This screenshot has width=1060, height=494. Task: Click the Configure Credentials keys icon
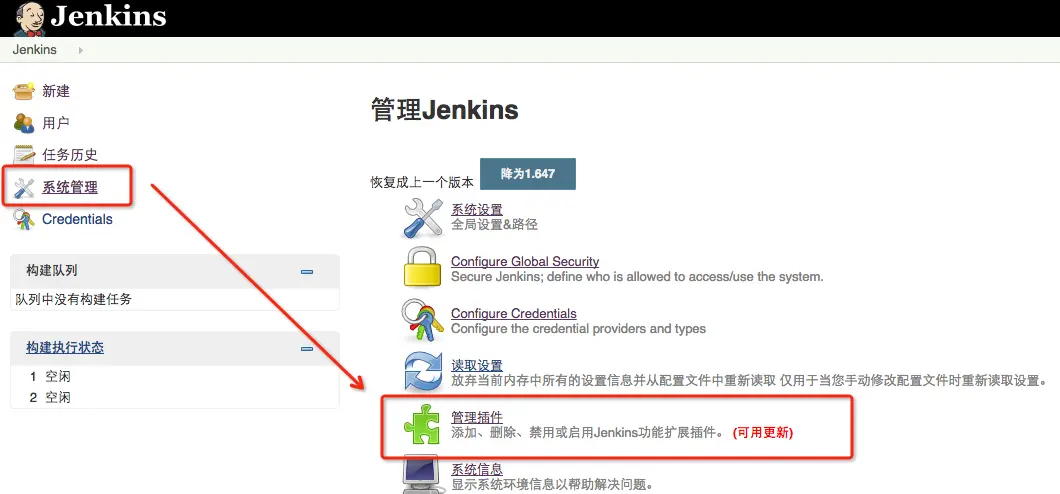pyautogui.click(x=423, y=320)
